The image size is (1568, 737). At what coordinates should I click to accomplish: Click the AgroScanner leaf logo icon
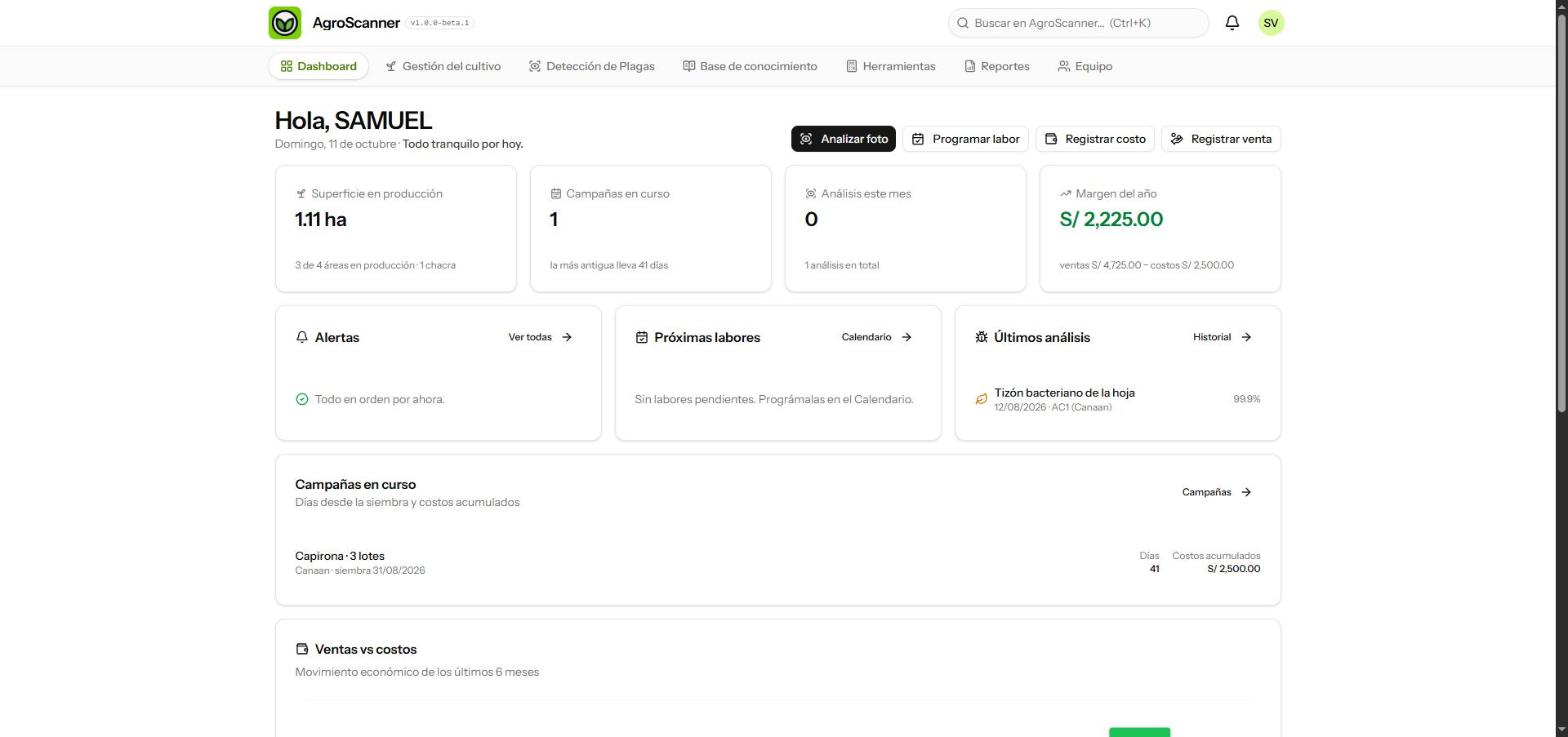coord(285,23)
